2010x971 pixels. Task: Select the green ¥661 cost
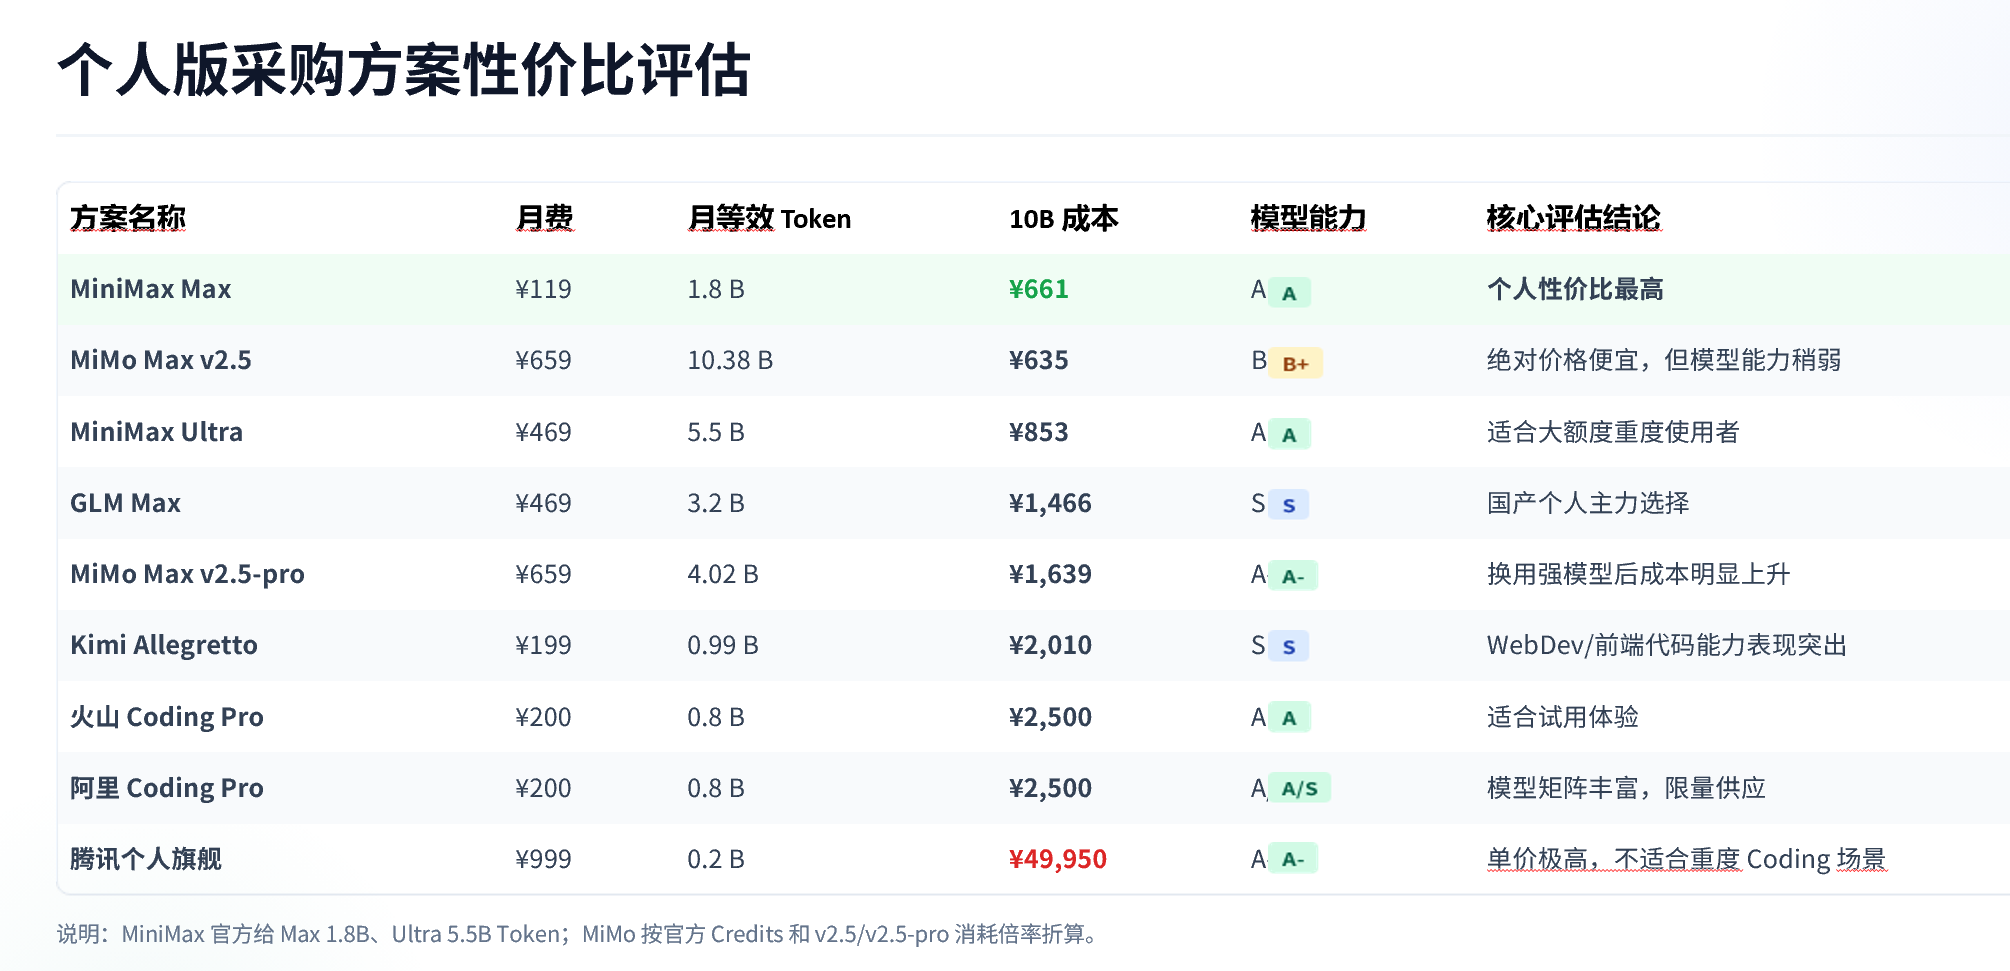(1039, 289)
